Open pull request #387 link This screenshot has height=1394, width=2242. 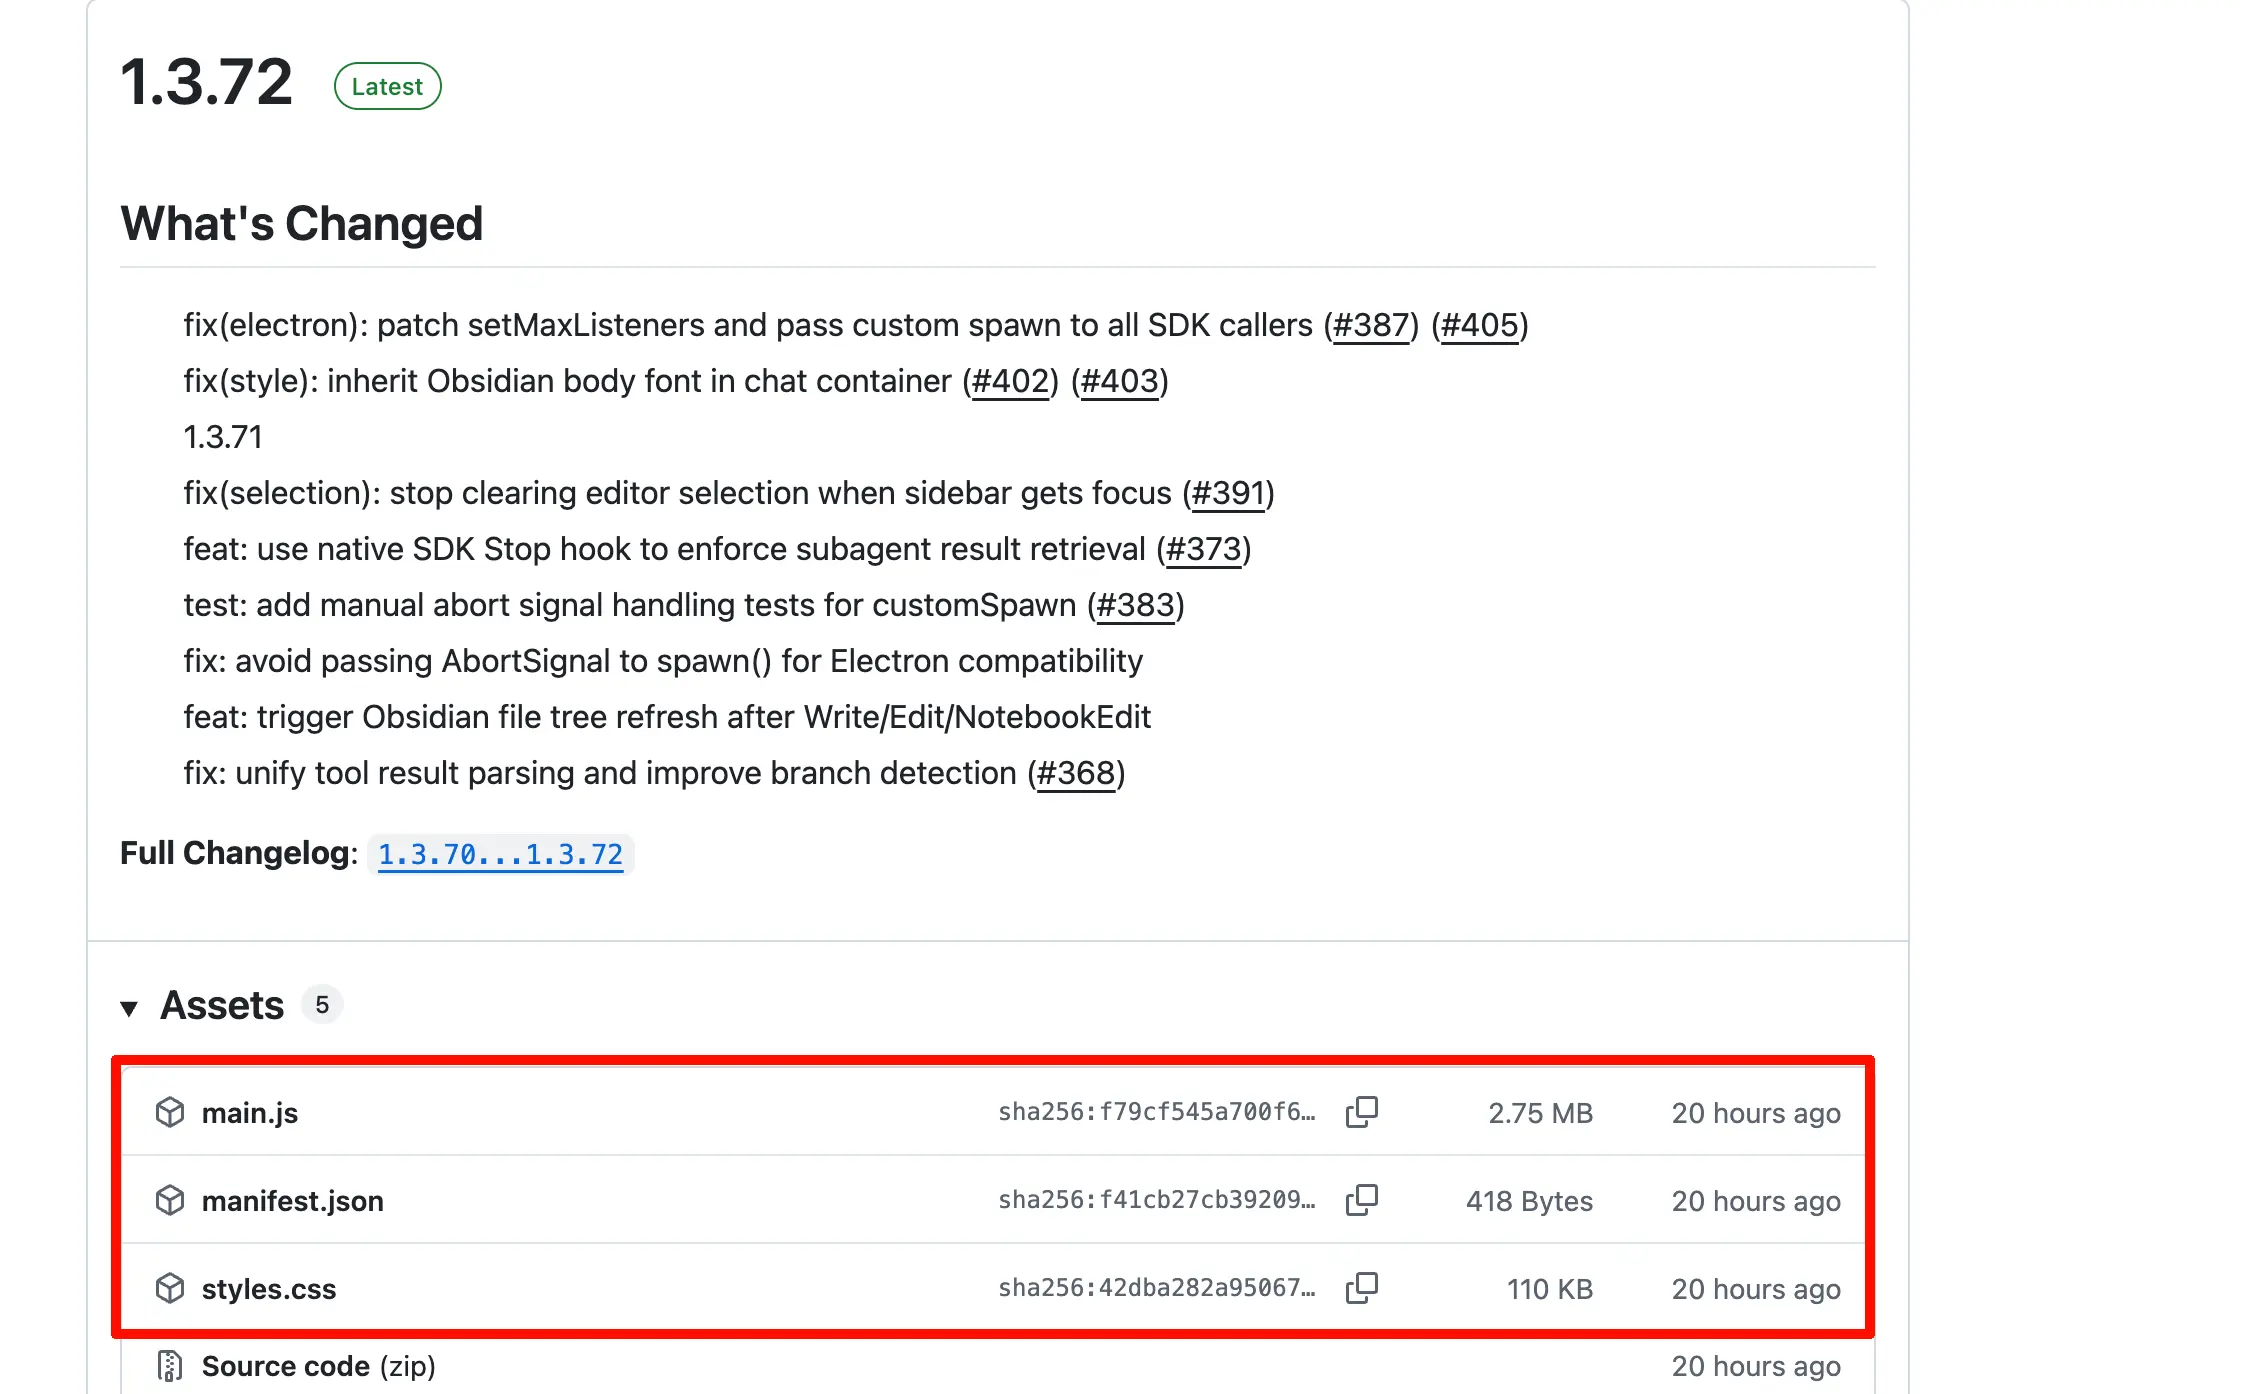1371,325
